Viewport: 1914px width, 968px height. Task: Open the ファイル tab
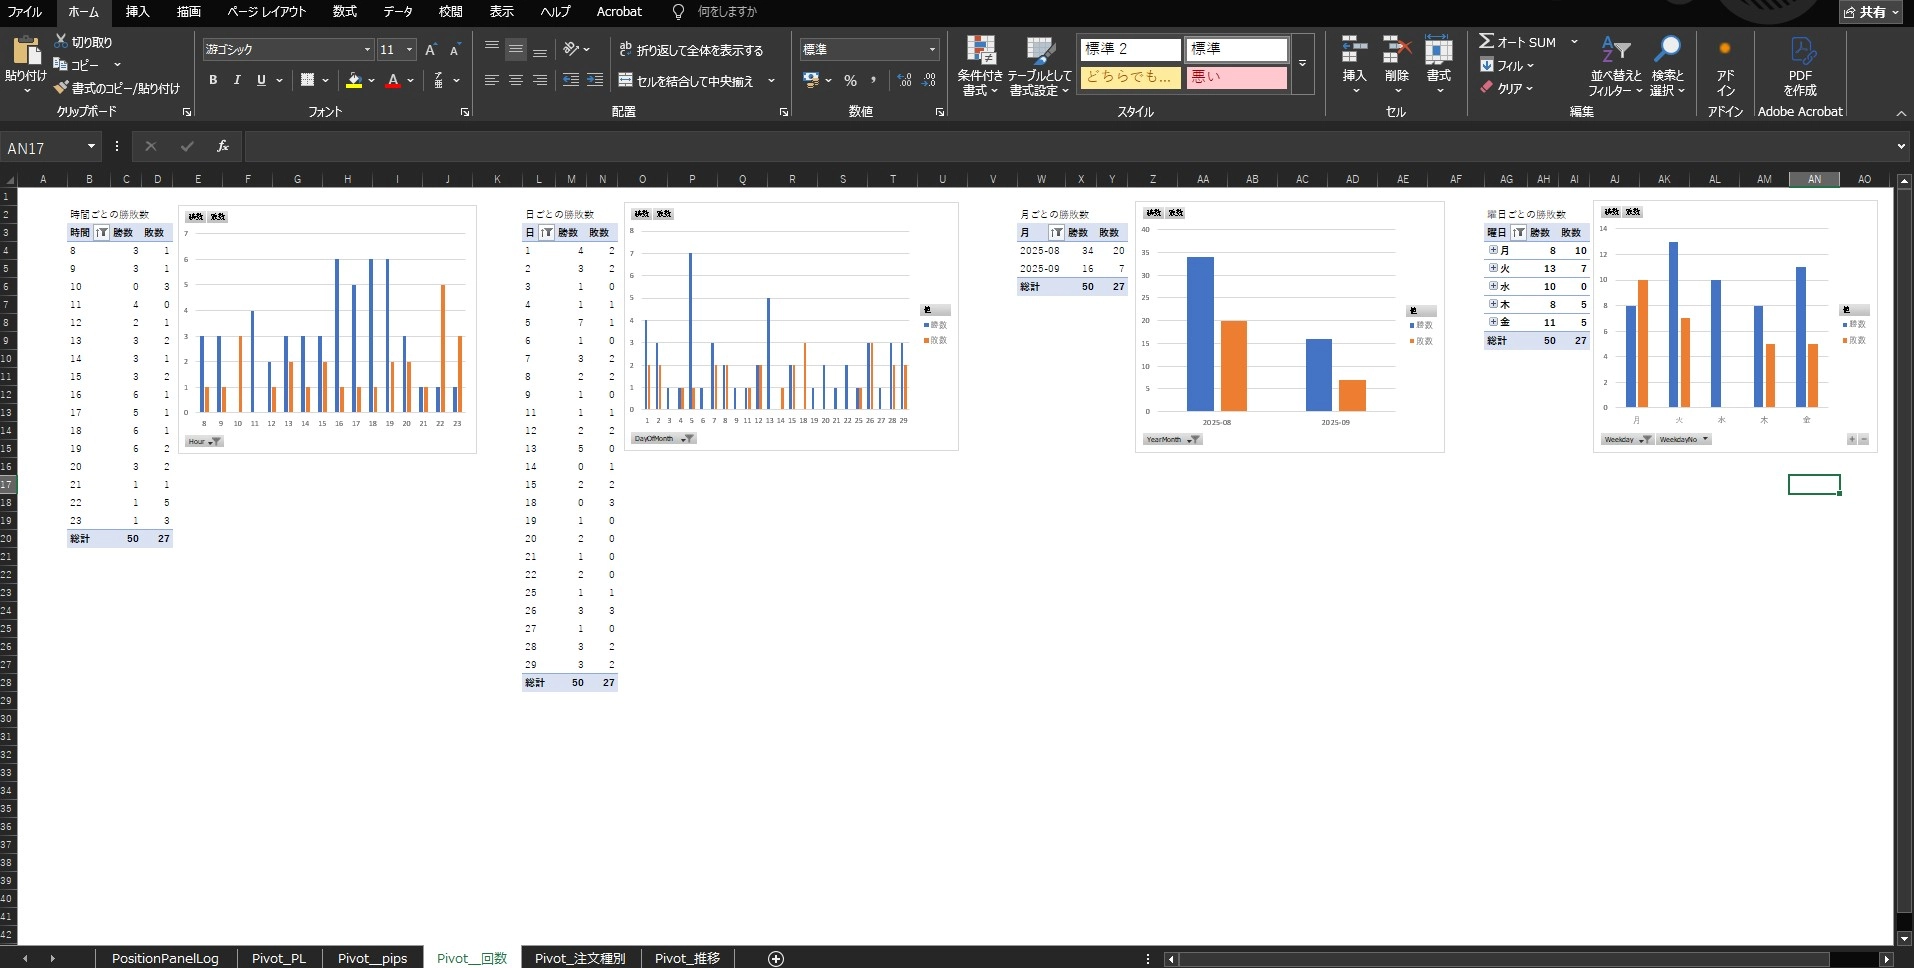(25, 12)
